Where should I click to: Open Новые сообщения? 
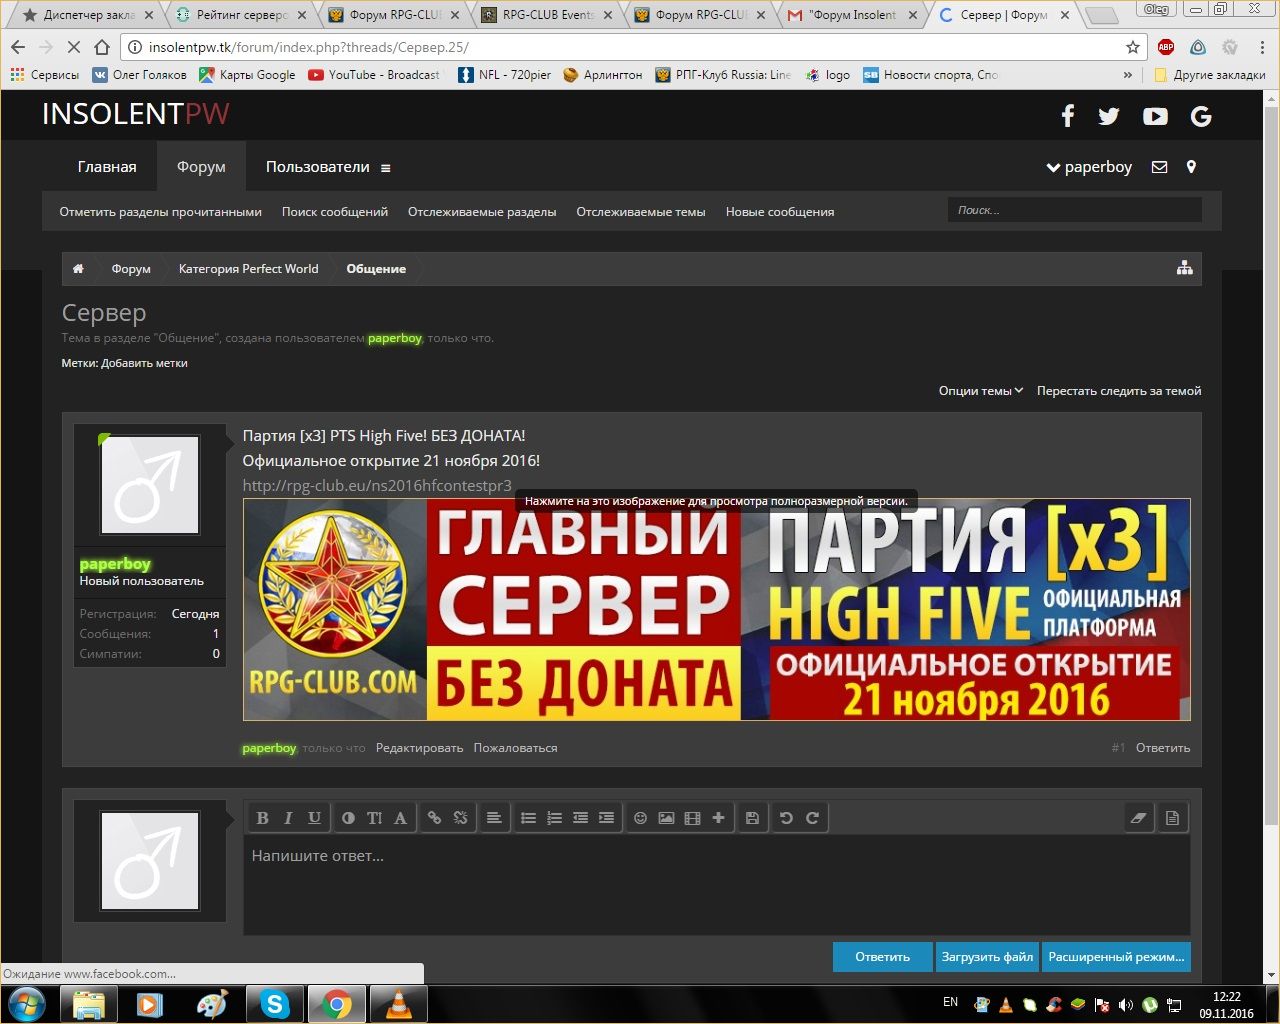tap(780, 212)
